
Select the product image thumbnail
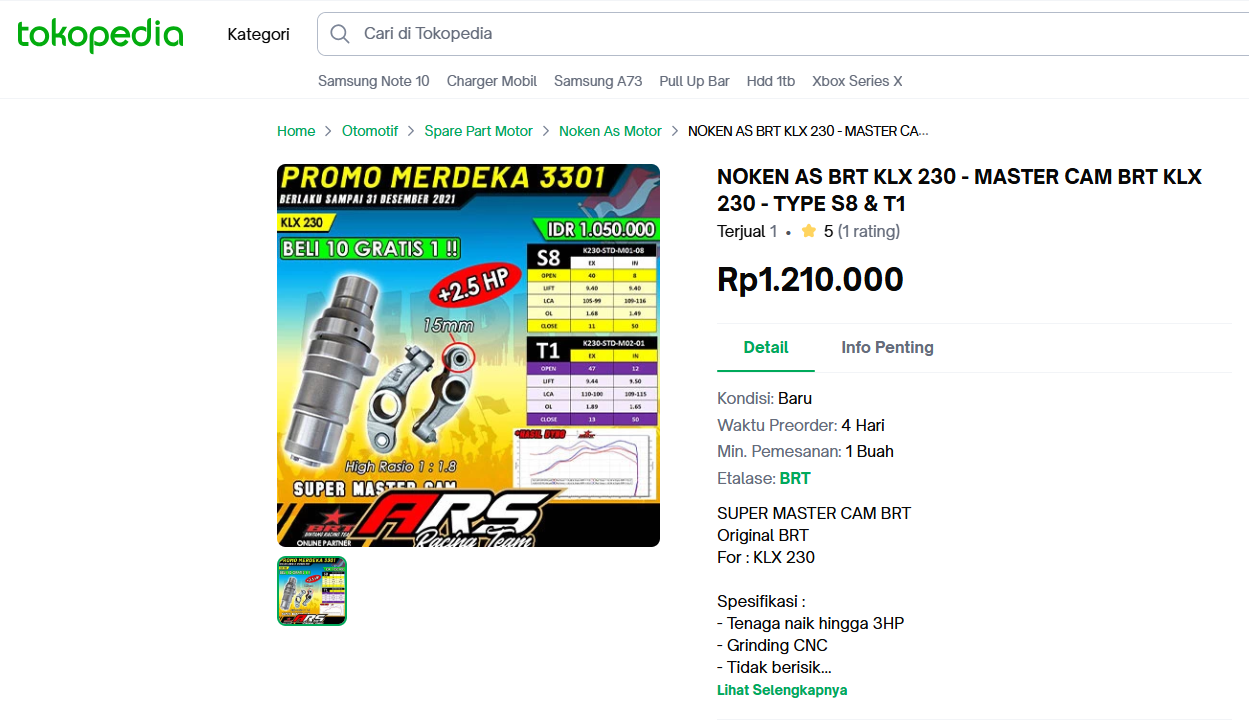312,591
